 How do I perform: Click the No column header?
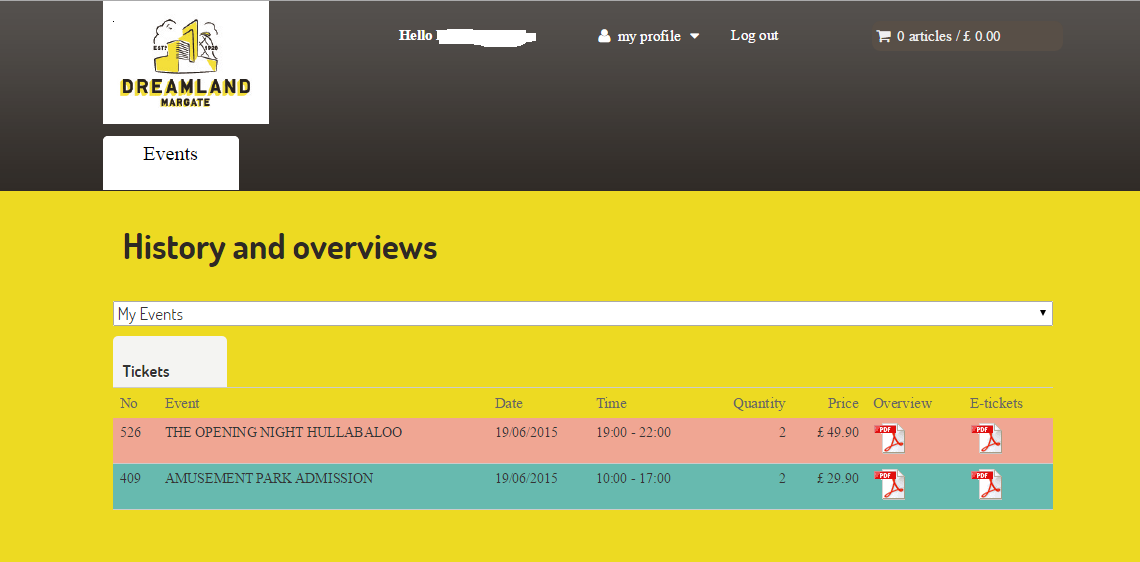[x=129, y=403]
